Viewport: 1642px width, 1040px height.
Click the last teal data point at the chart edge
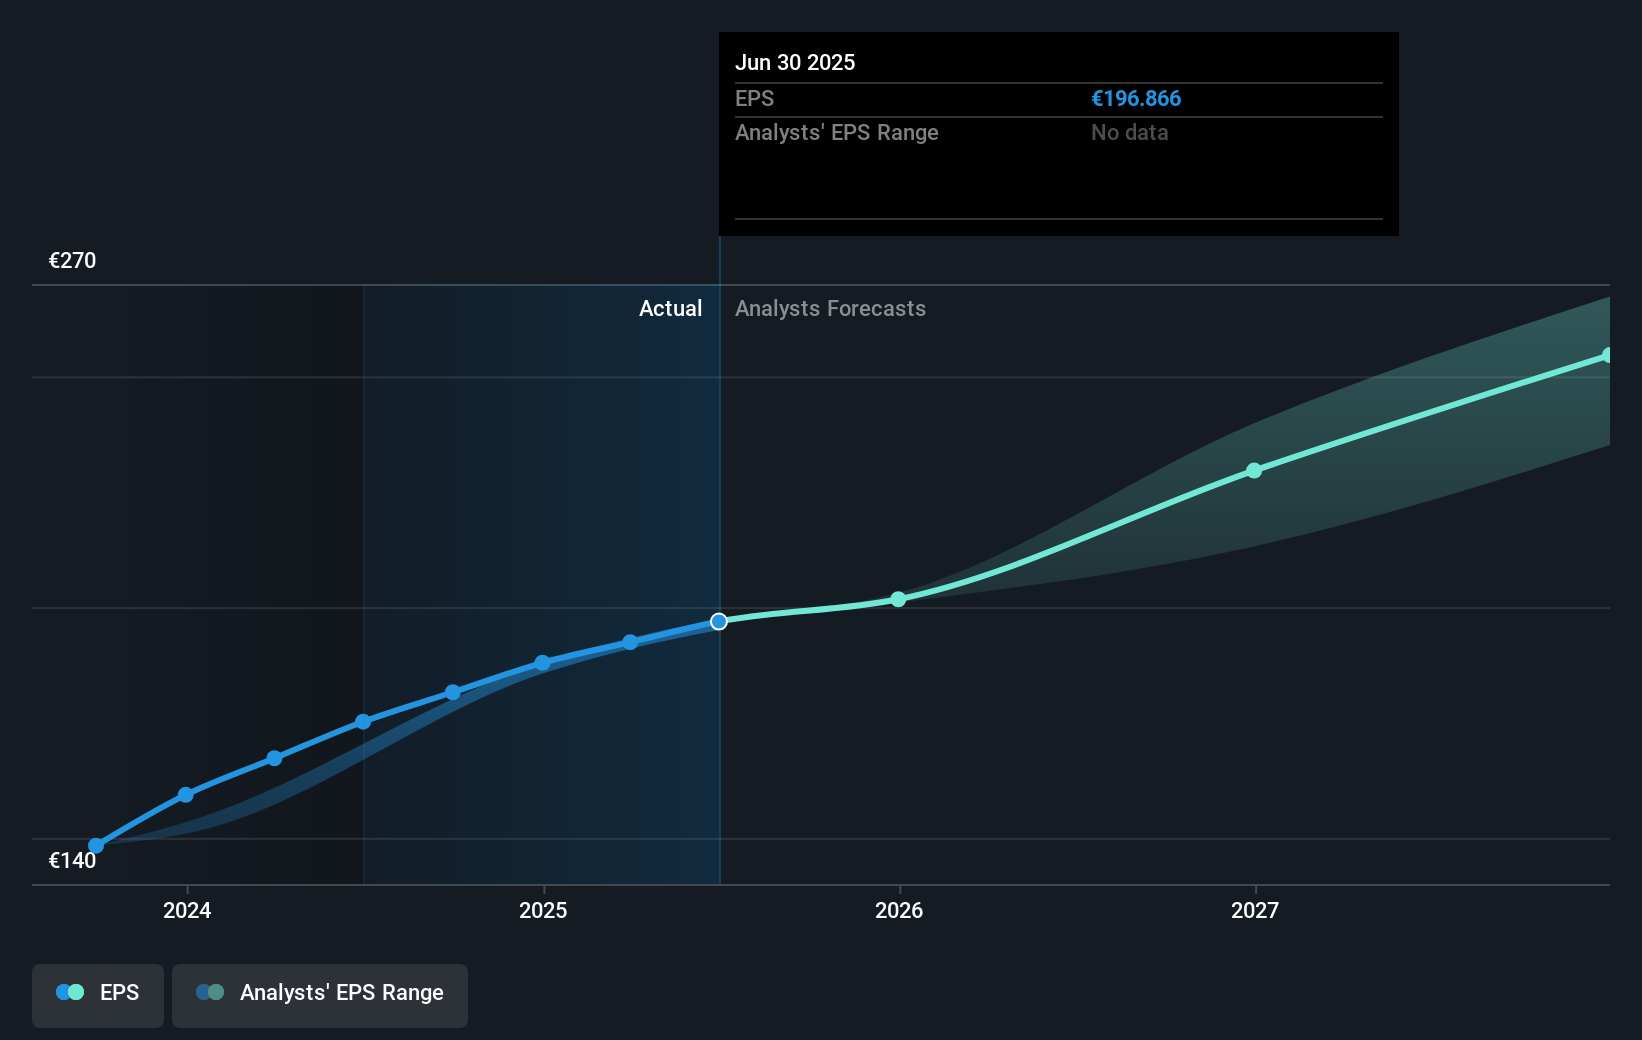click(1608, 353)
